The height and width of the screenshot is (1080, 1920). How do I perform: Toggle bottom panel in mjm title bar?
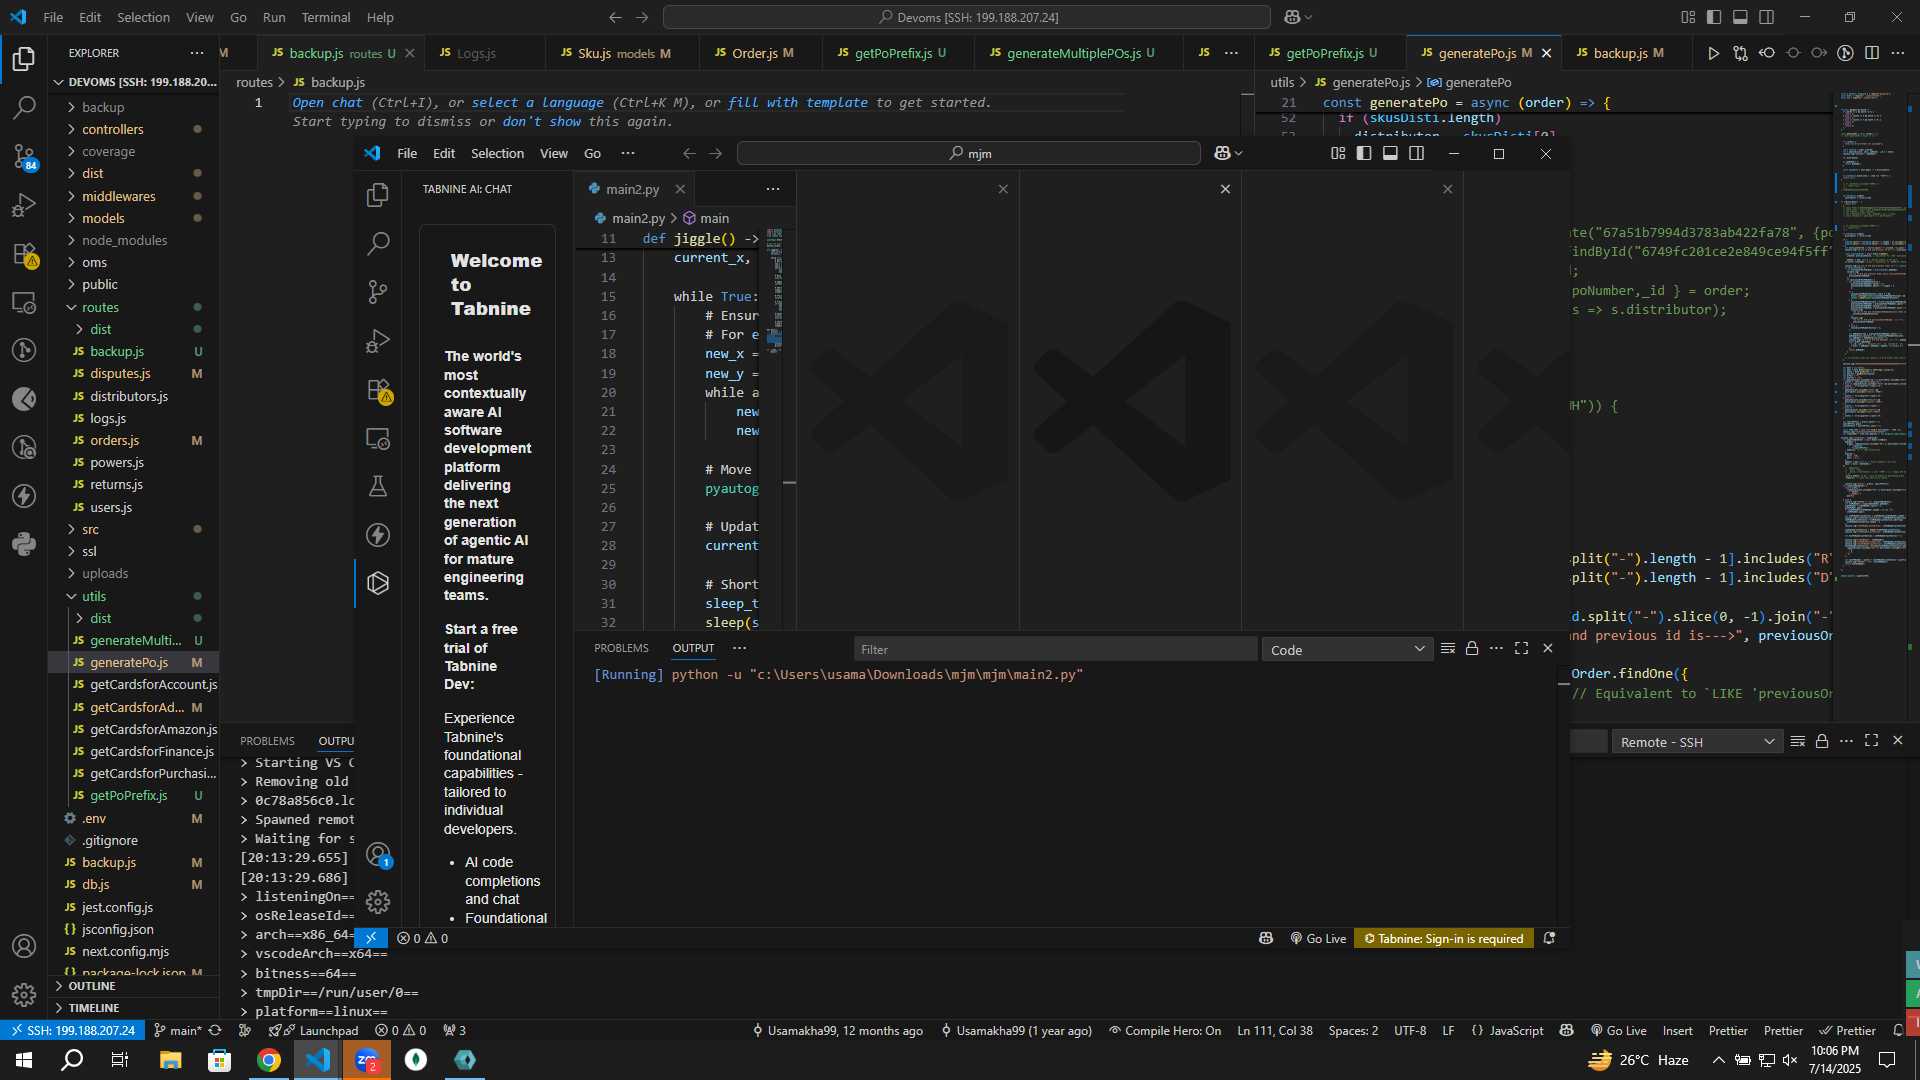pyautogui.click(x=1390, y=153)
